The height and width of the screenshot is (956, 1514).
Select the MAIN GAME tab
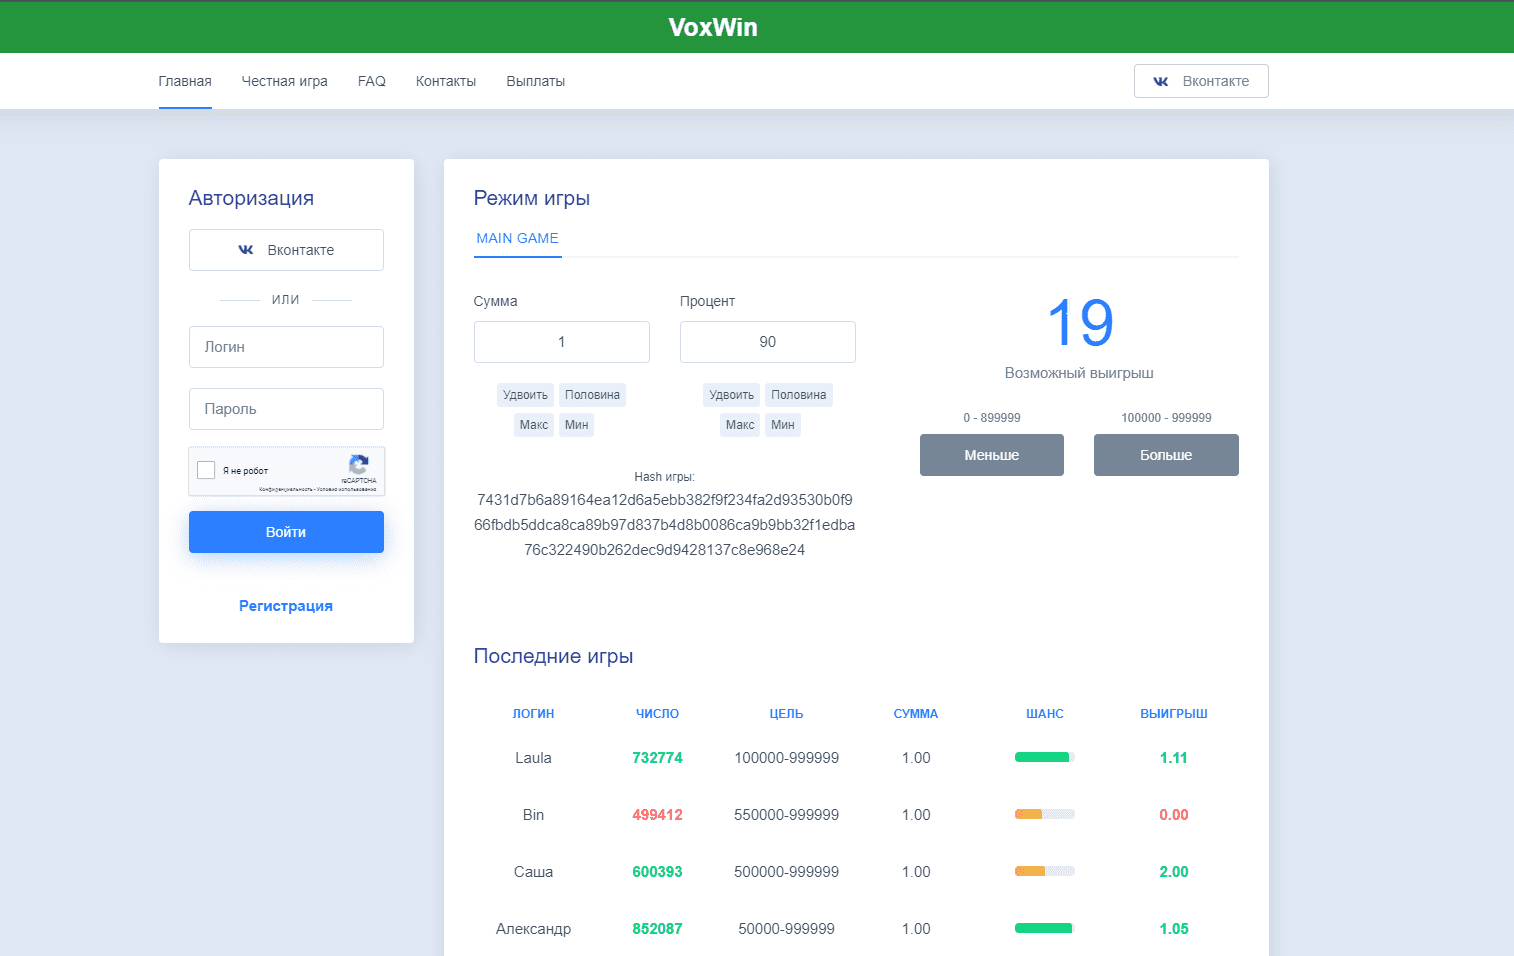(x=517, y=238)
